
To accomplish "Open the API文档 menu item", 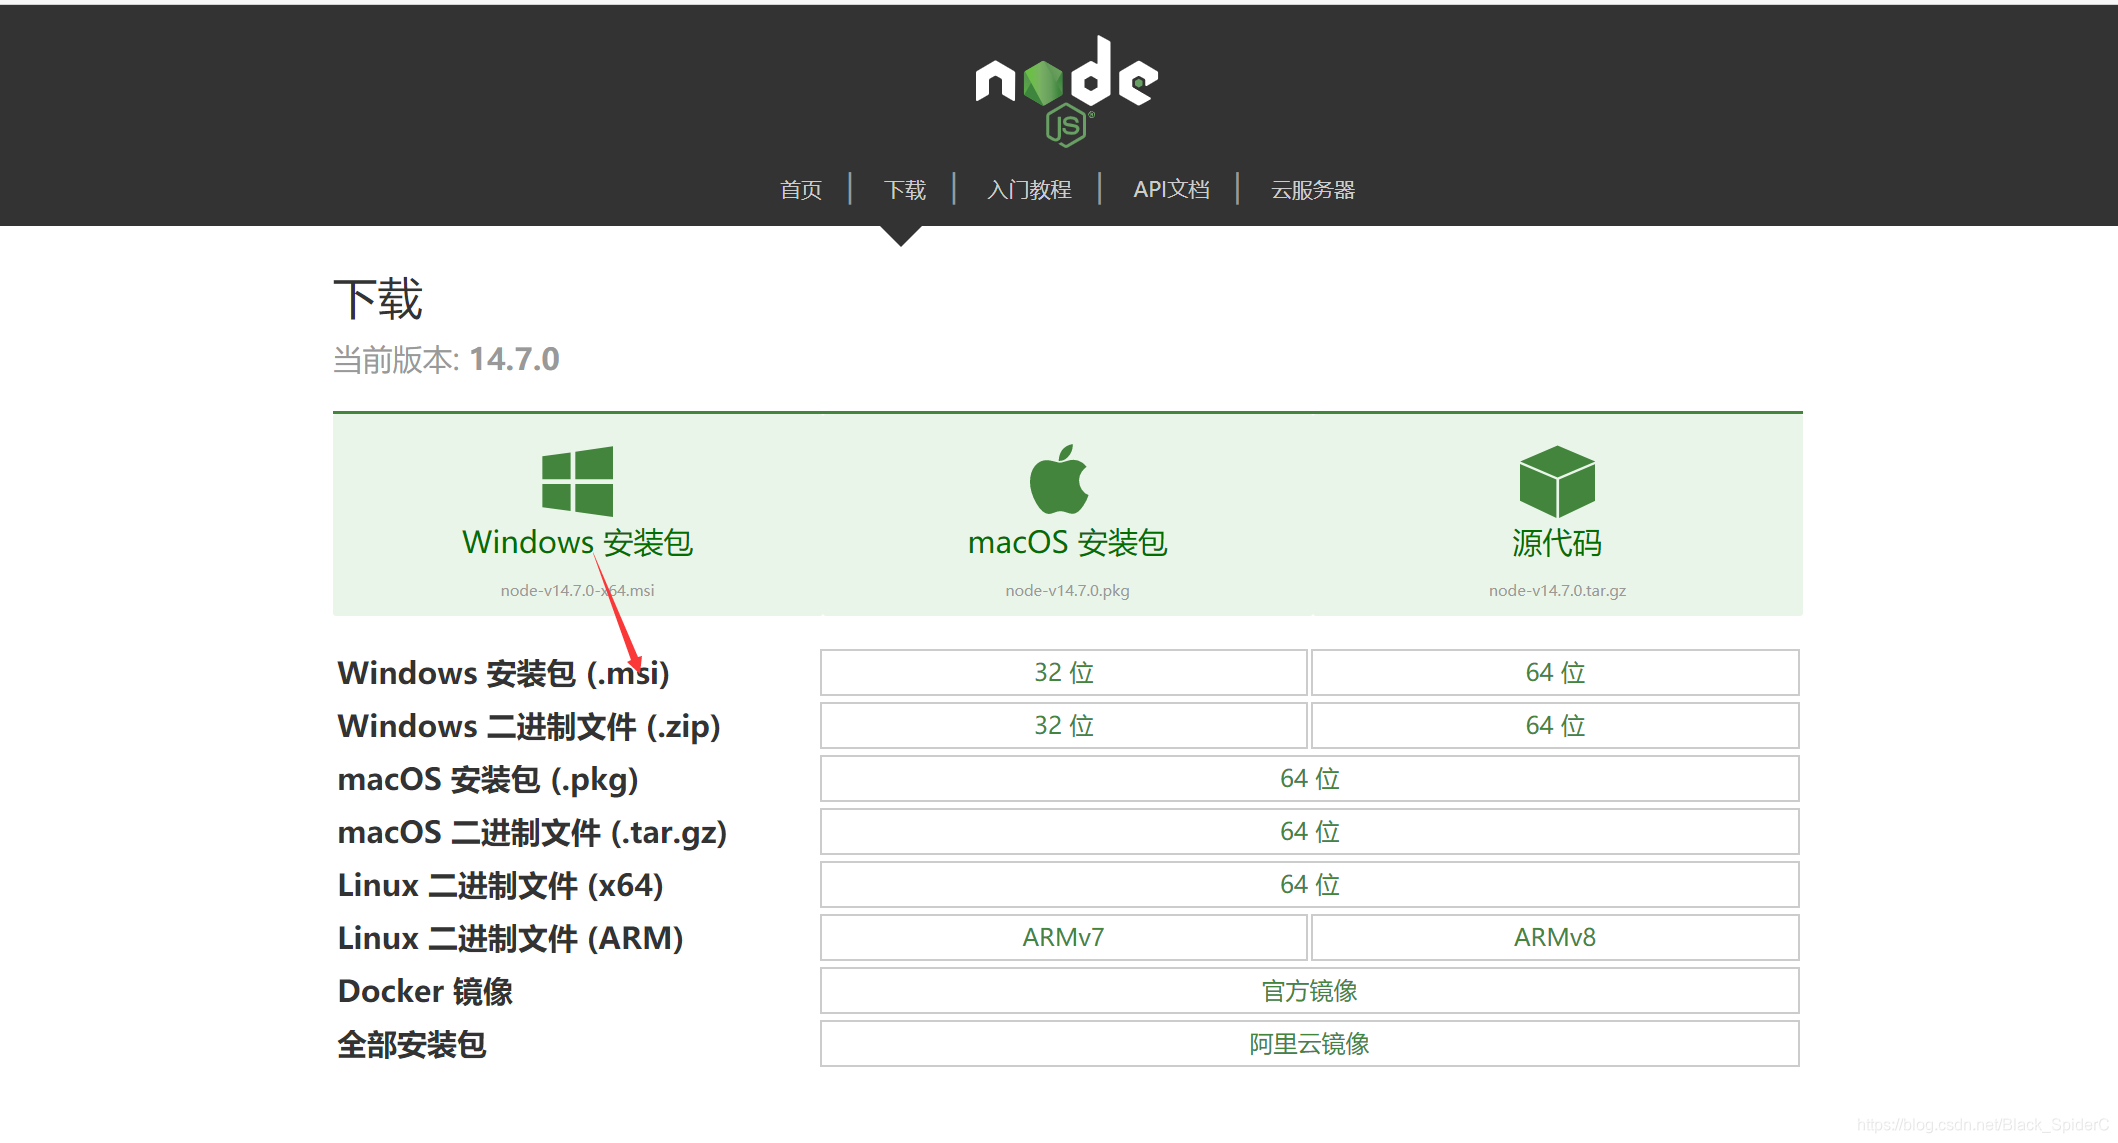I will [x=1171, y=189].
